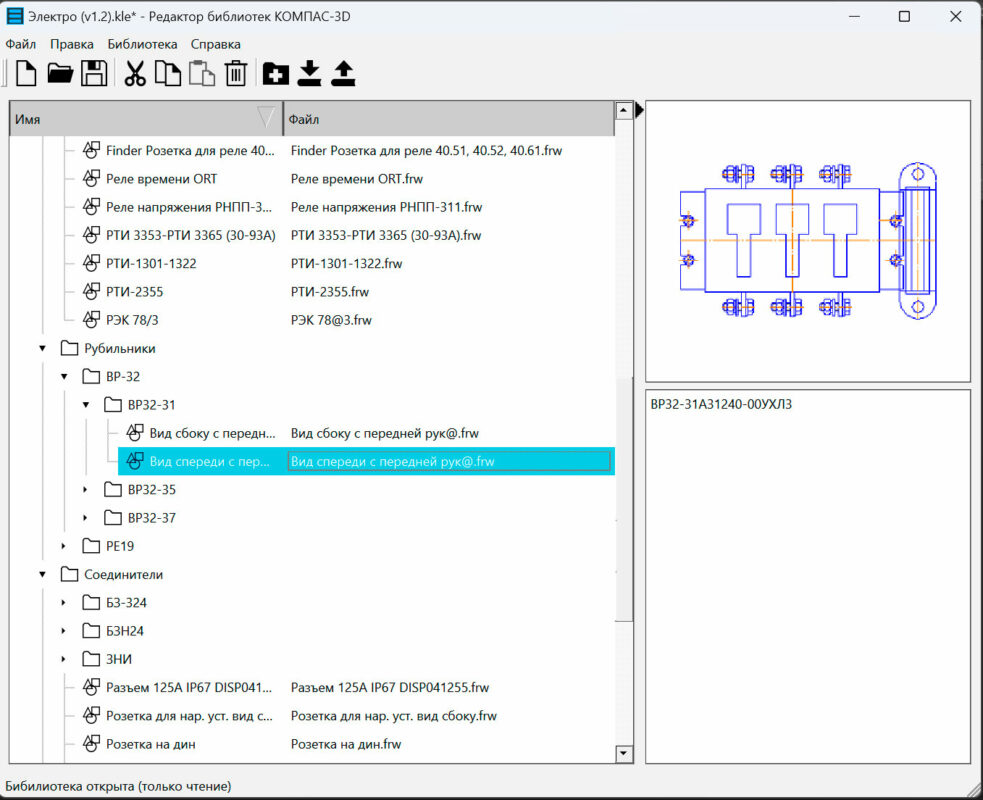Select Розетка для нар. уст. вид с... item
Image resolution: width=983 pixels, height=800 pixels.
tap(189, 715)
